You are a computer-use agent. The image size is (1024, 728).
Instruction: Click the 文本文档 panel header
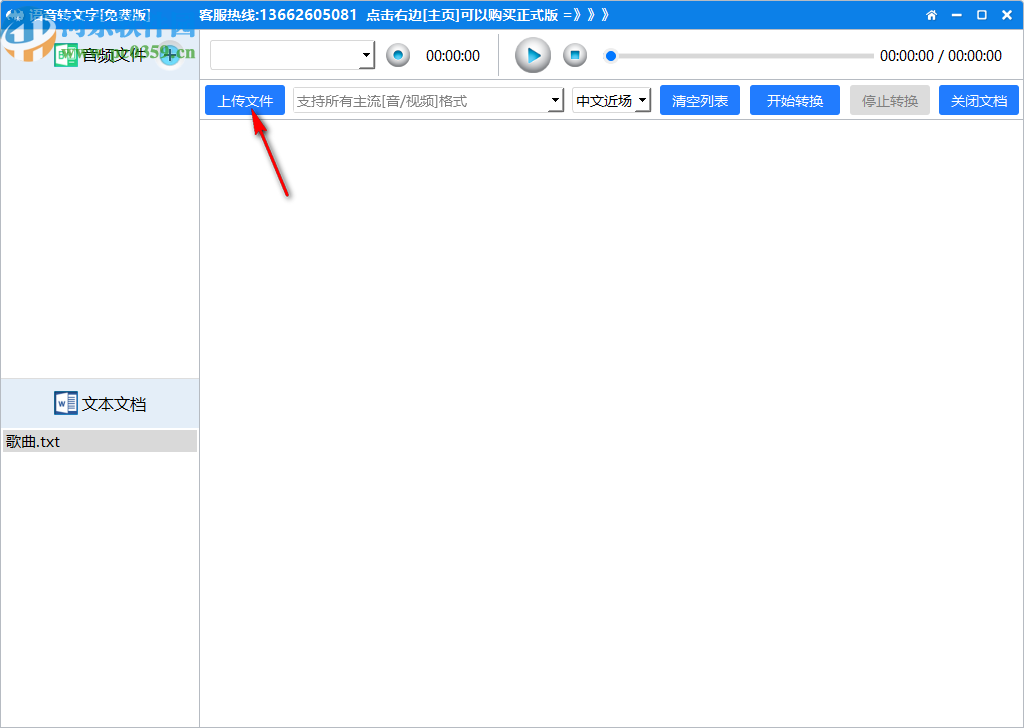coord(99,404)
